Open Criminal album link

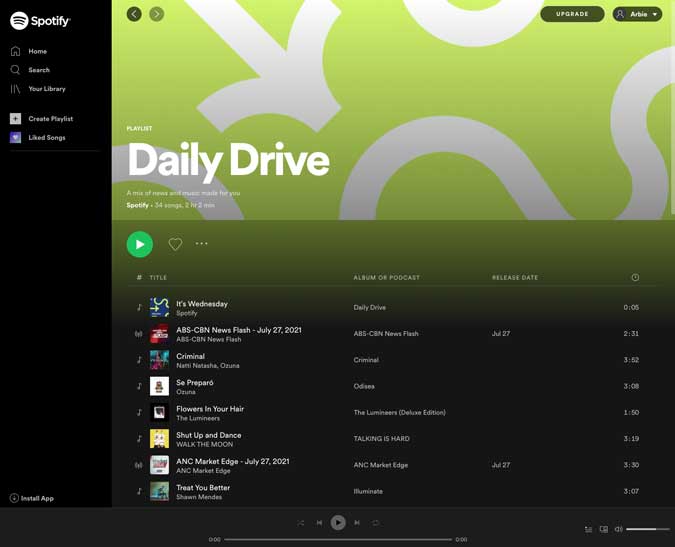(366, 360)
